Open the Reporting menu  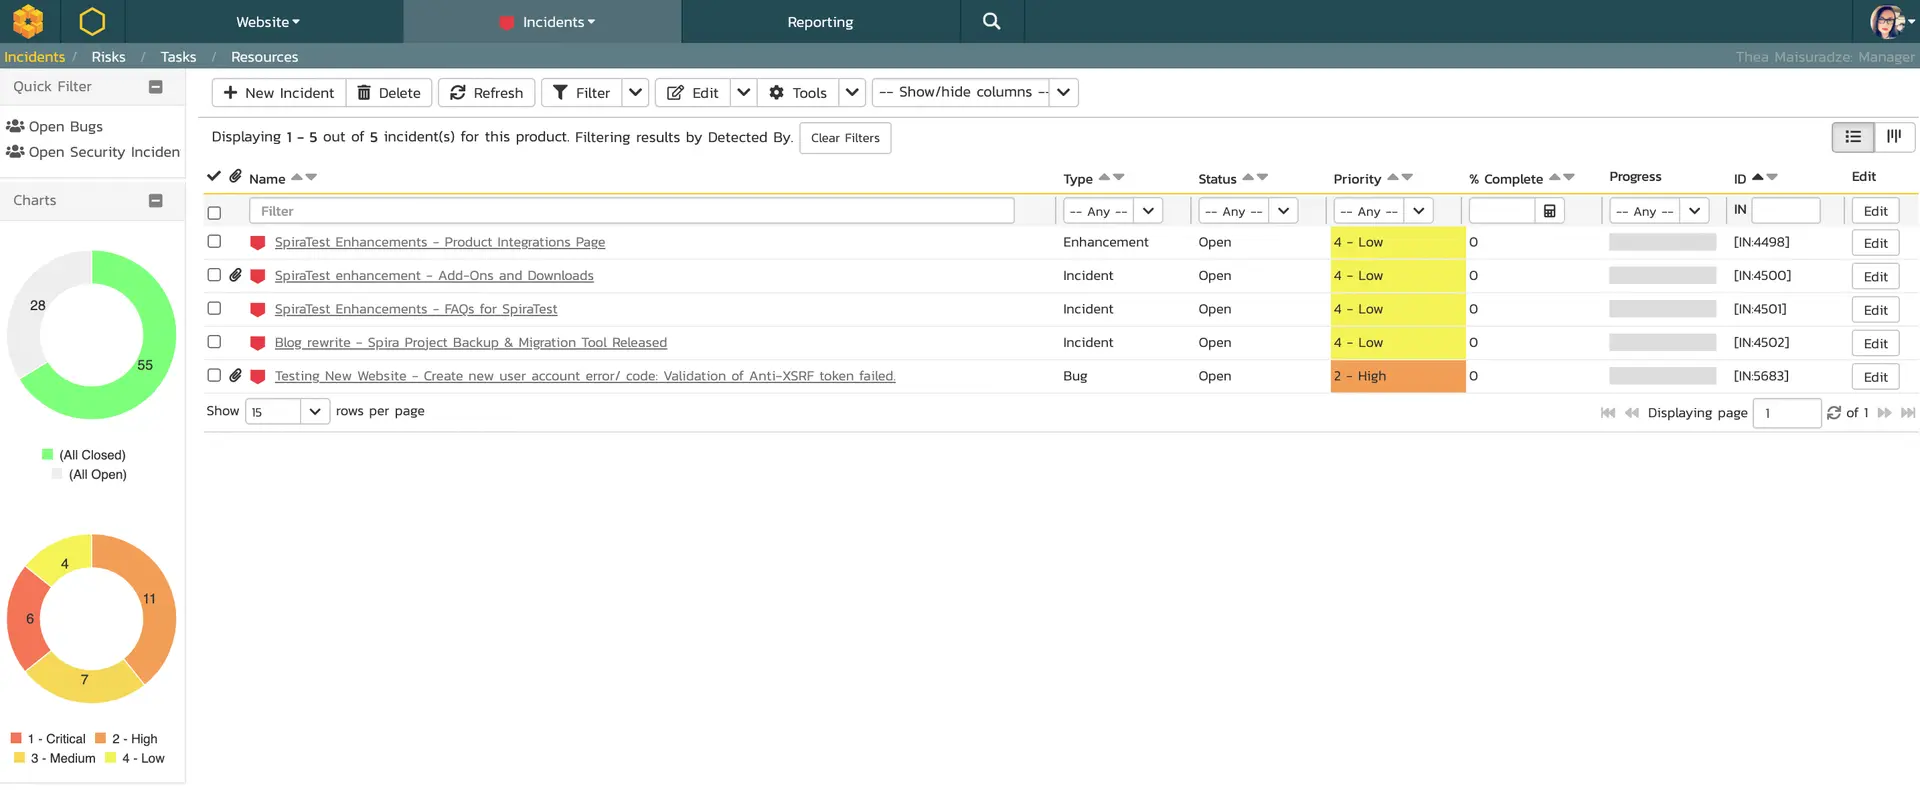point(820,22)
